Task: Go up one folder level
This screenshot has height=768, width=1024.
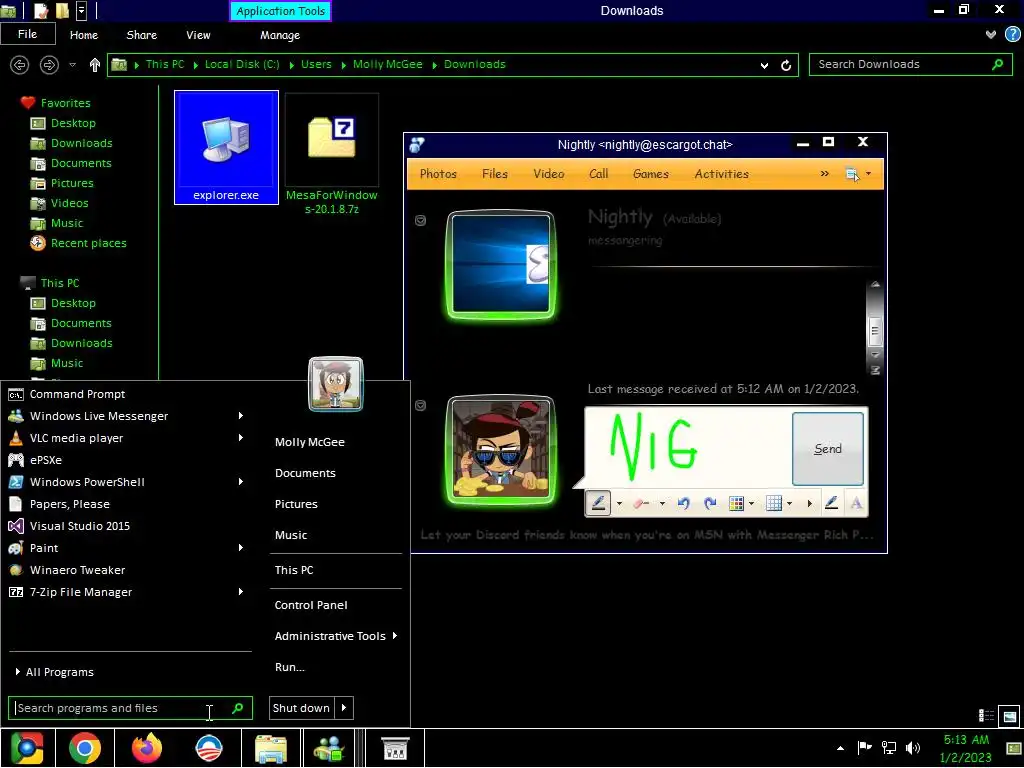Action: pos(95,65)
